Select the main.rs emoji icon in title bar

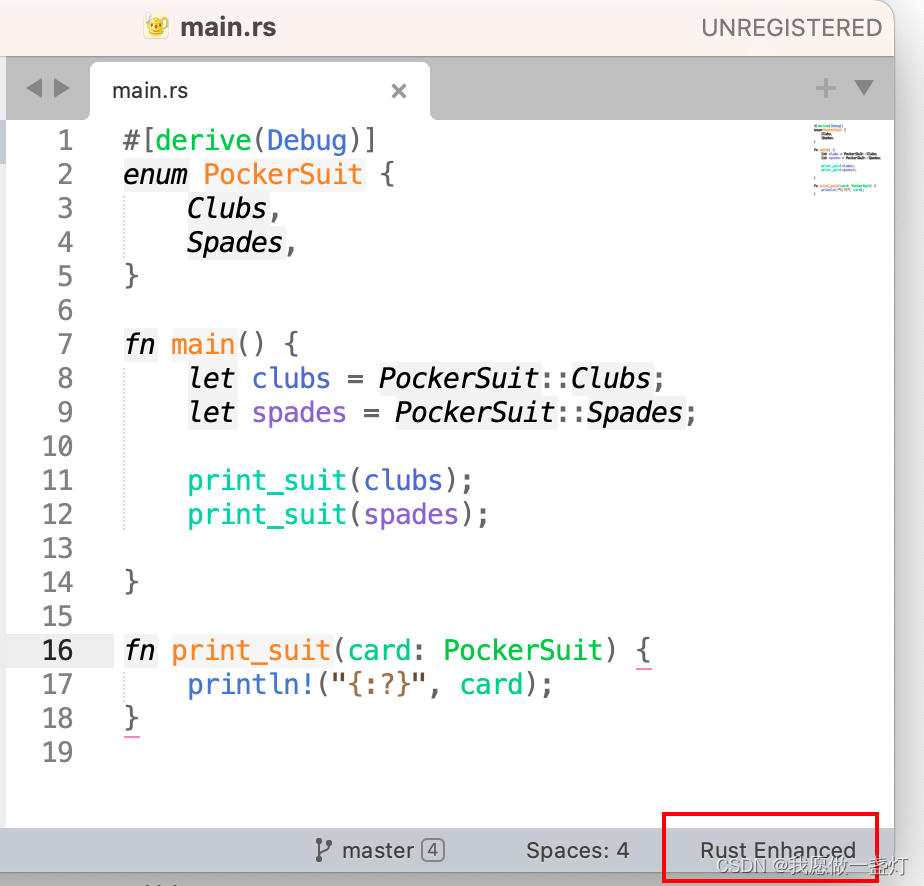tap(156, 27)
